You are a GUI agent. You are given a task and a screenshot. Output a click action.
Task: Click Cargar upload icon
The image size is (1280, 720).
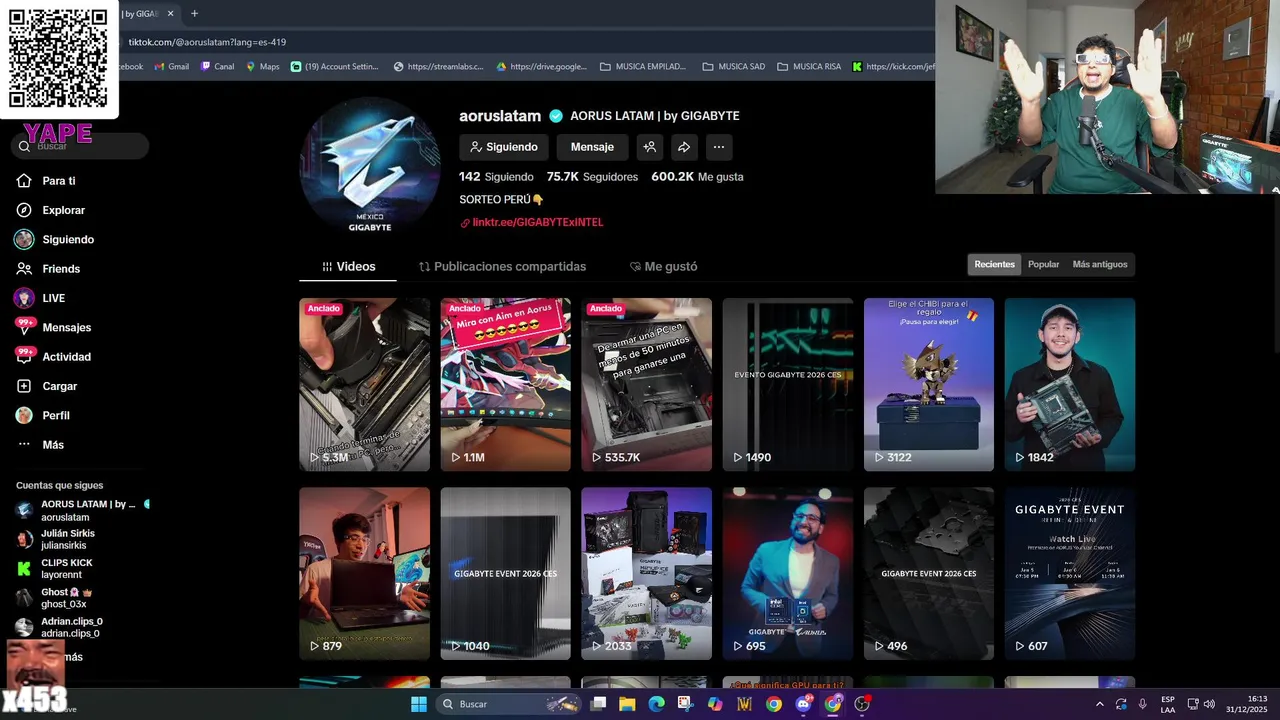pyautogui.click(x=24, y=386)
